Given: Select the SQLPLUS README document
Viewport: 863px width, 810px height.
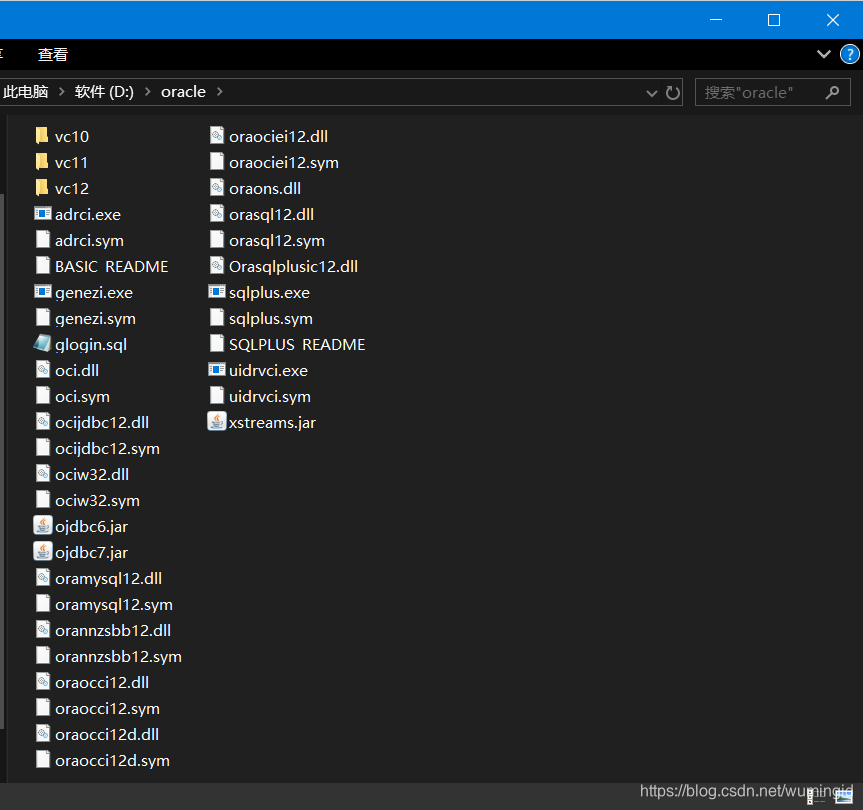Looking at the screenshot, I should coord(297,344).
